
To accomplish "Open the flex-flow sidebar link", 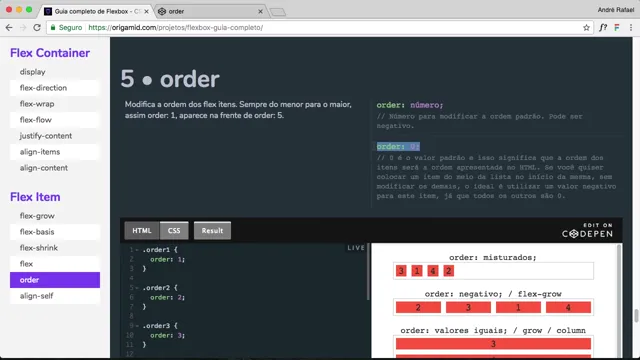I will pyautogui.click(x=55, y=120).
